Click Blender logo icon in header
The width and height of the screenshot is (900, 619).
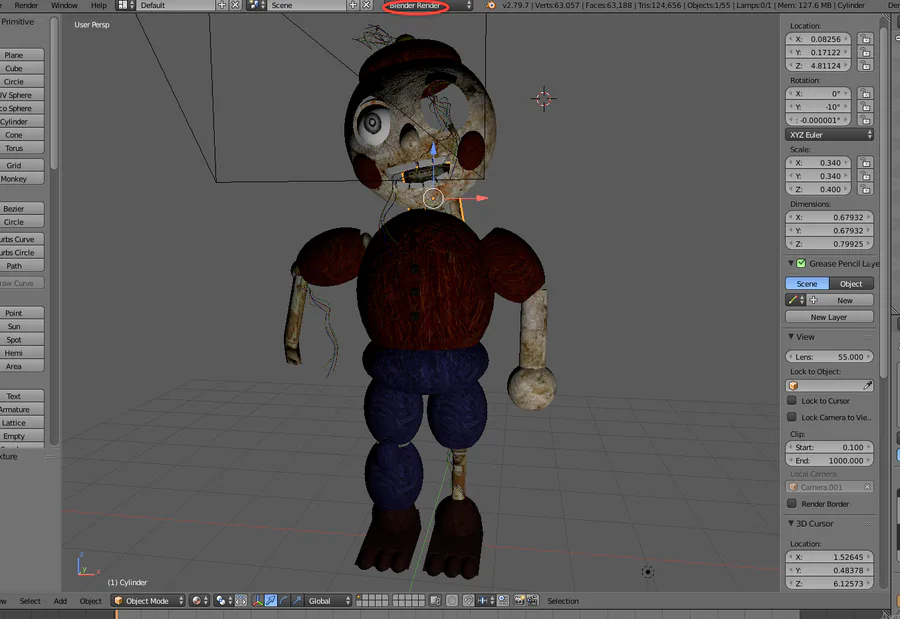[491, 5]
